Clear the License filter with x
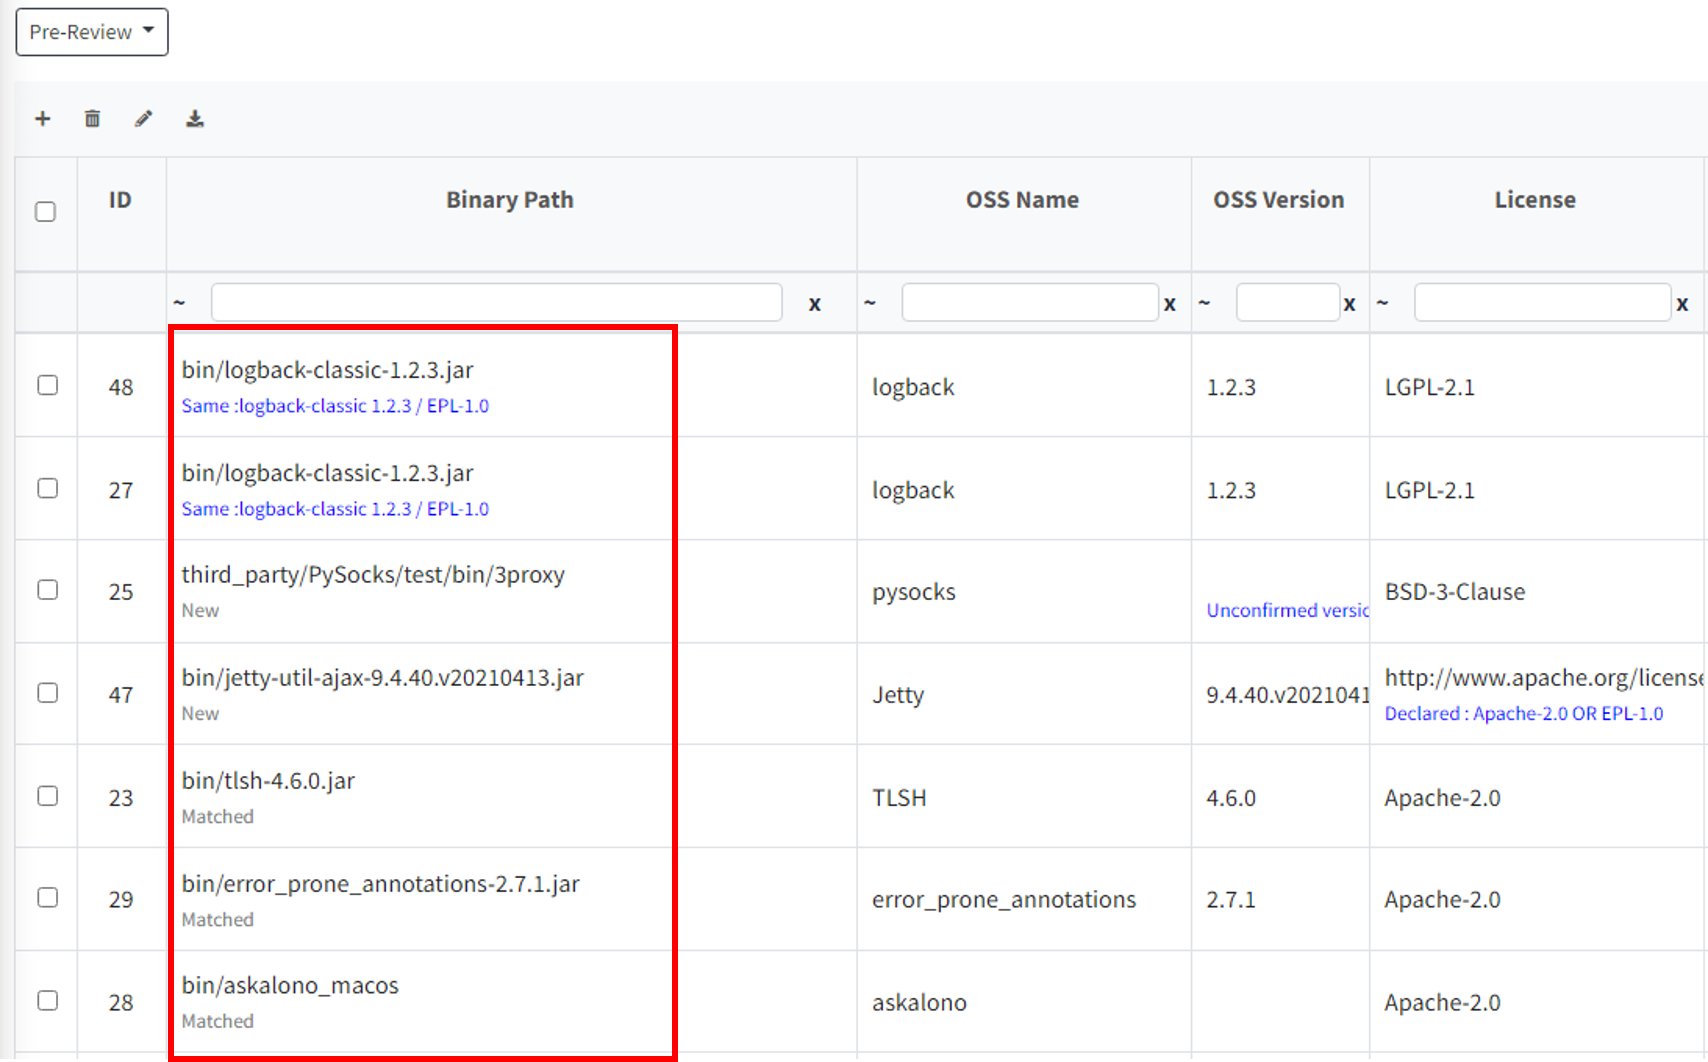 pyautogui.click(x=1682, y=304)
